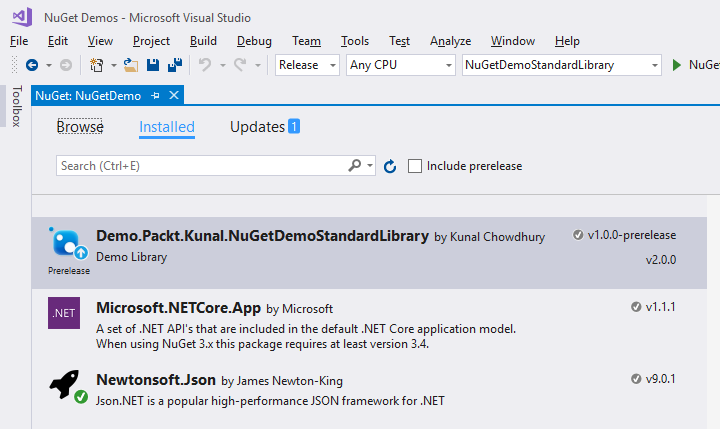Click the Save All icon
This screenshot has width=720, height=429.
(175, 65)
